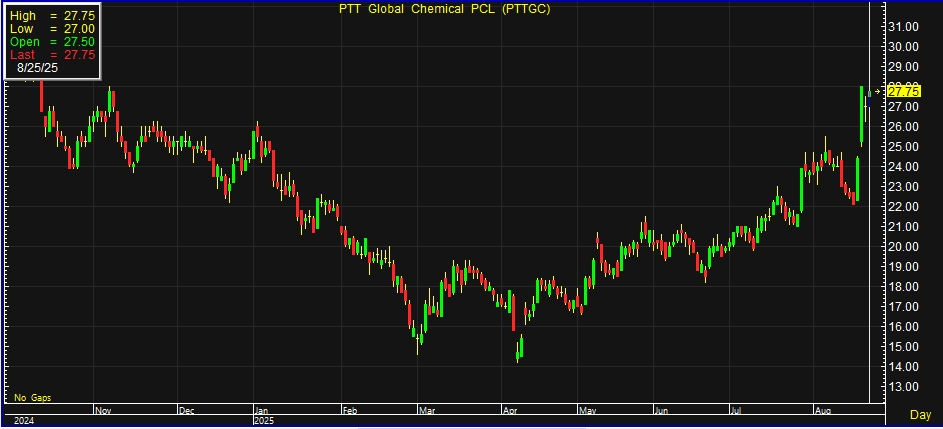
Task: Click the 'Last = 27.75' line in the info box
Action: pyautogui.click(x=52, y=55)
